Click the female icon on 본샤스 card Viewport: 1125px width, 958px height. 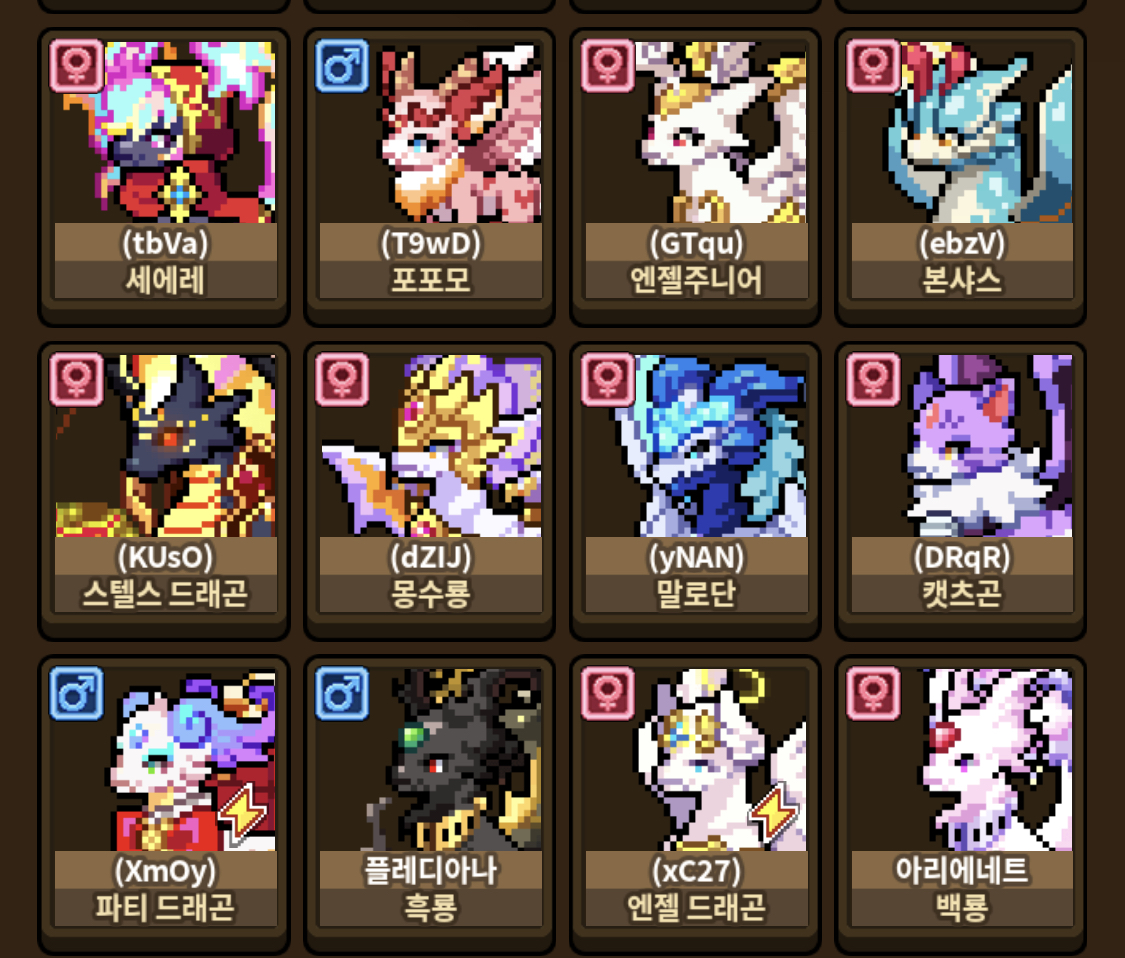click(x=873, y=67)
